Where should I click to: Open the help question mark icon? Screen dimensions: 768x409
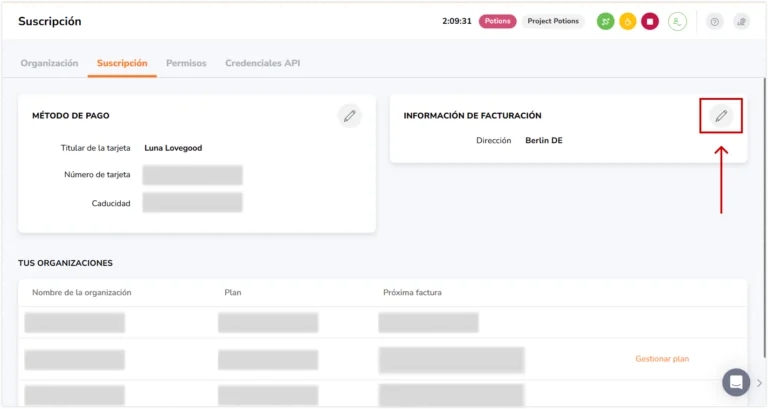pyautogui.click(x=715, y=22)
